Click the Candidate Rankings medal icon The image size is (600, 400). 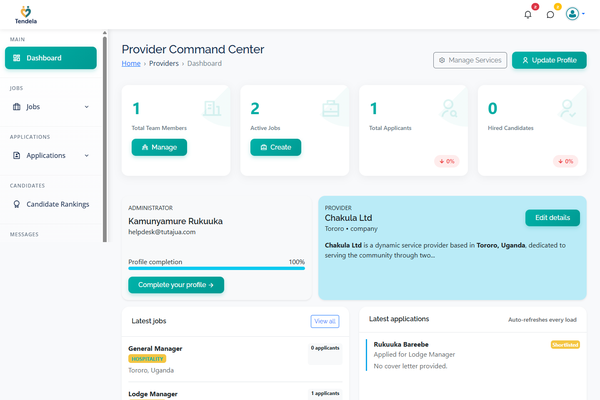17,204
